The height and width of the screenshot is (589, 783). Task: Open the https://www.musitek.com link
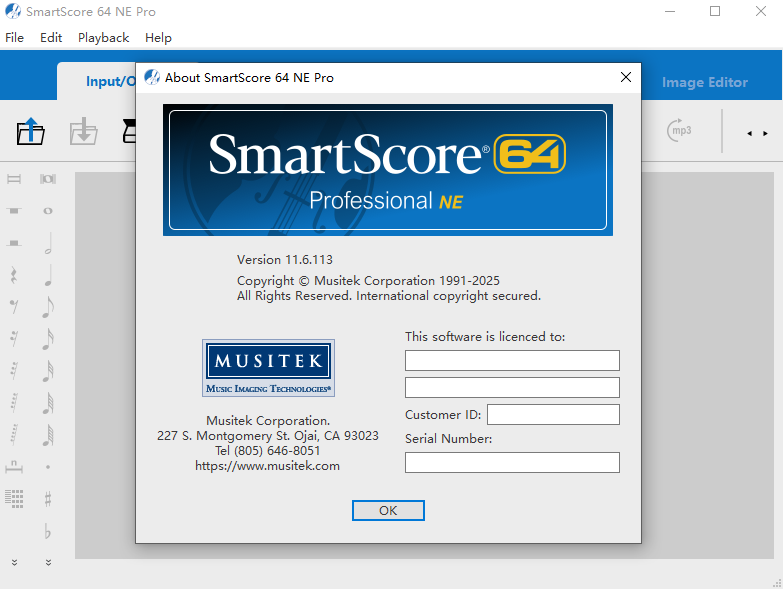point(267,466)
